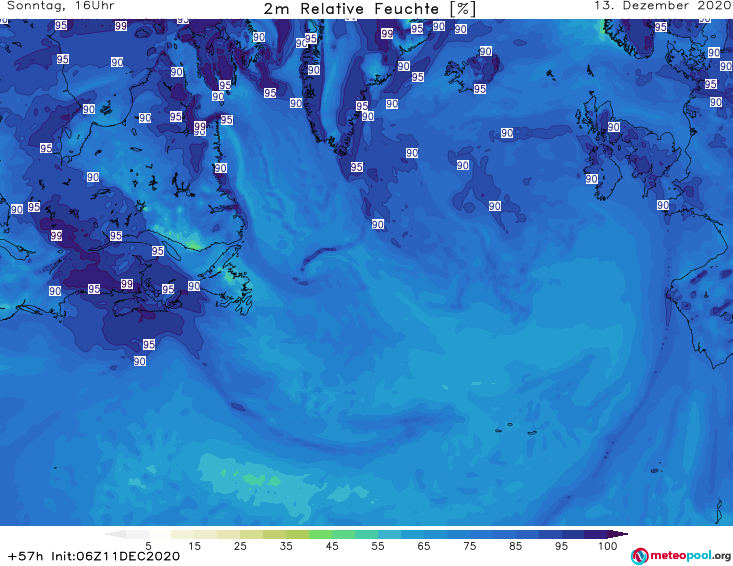The image size is (733, 566).
Task: Click the '85' value on the color scale
Action: point(516,546)
